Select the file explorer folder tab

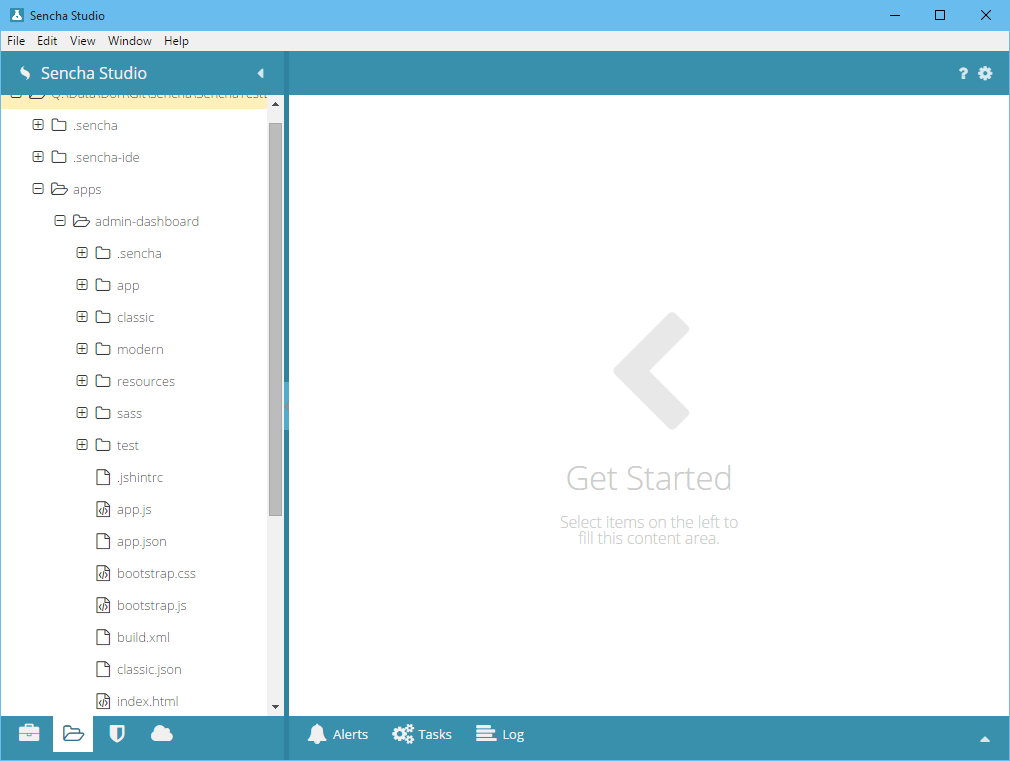point(73,733)
